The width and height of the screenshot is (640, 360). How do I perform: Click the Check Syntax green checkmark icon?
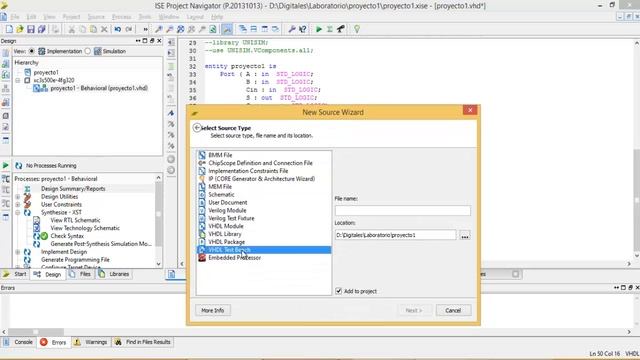(x=44, y=236)
